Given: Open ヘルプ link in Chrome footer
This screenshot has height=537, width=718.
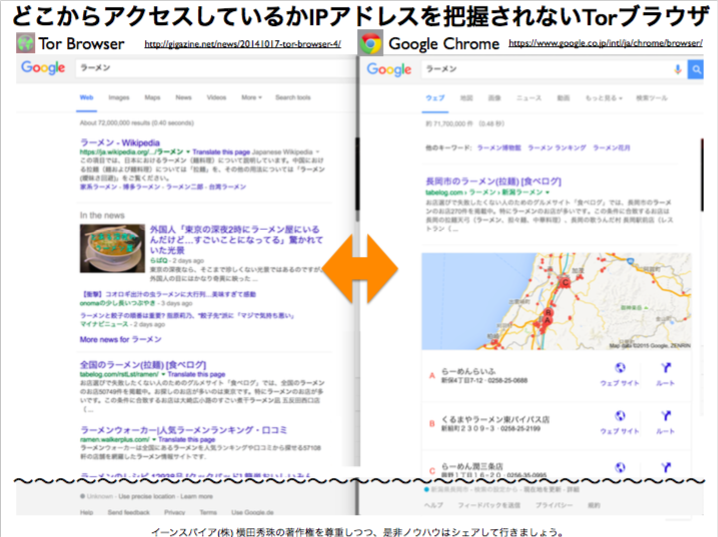Looking at the screenshot, I should click(433, 505).
